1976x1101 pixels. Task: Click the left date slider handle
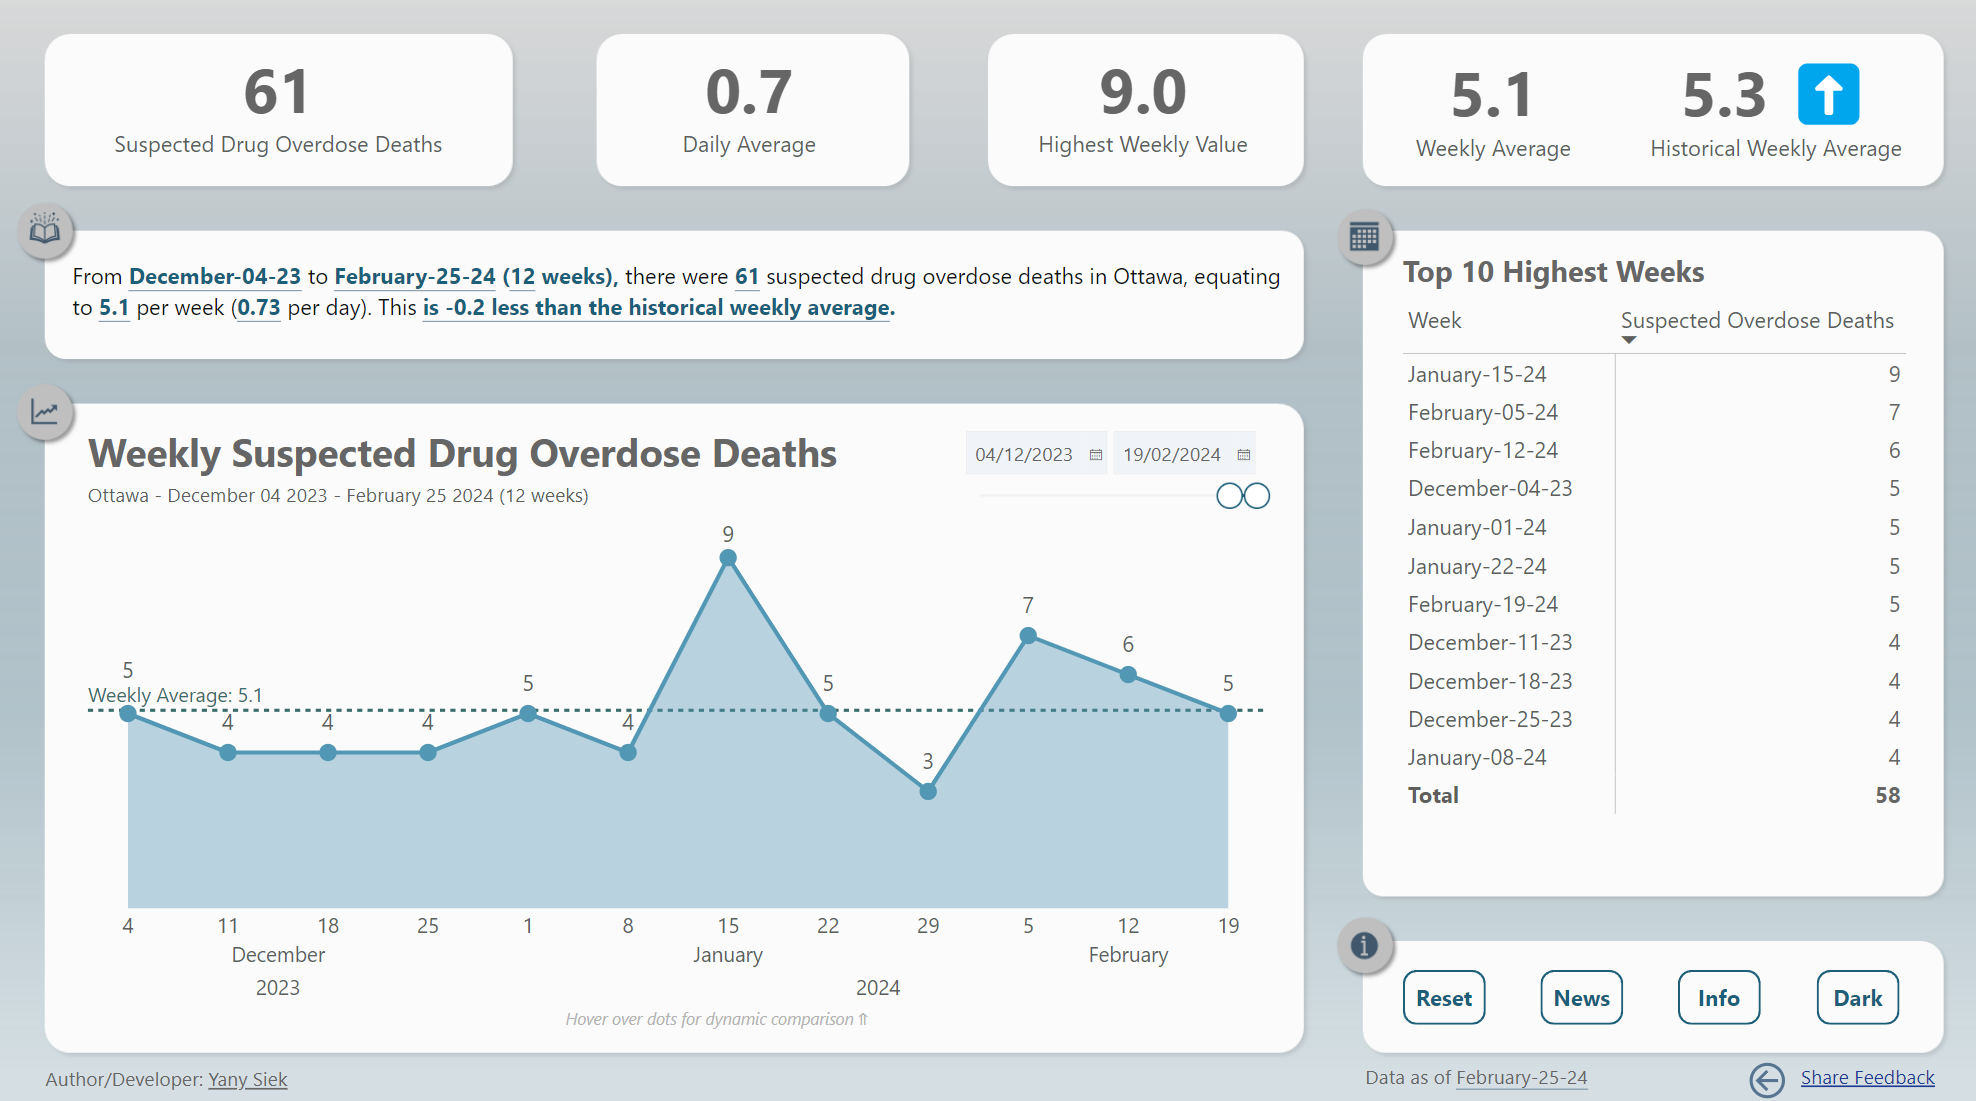[1229, 496]
